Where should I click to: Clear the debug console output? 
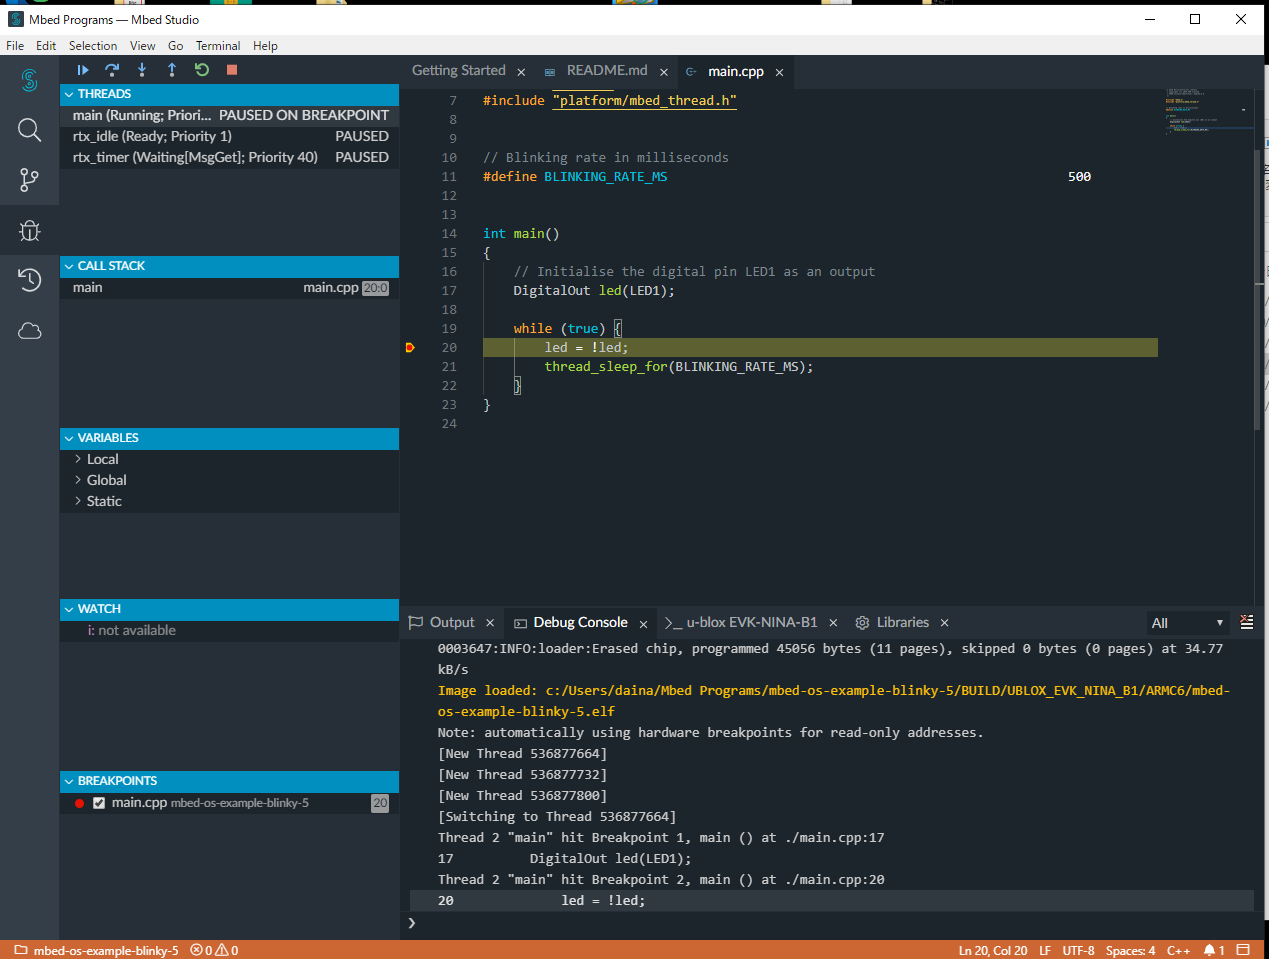click(x=1246, y=622)
